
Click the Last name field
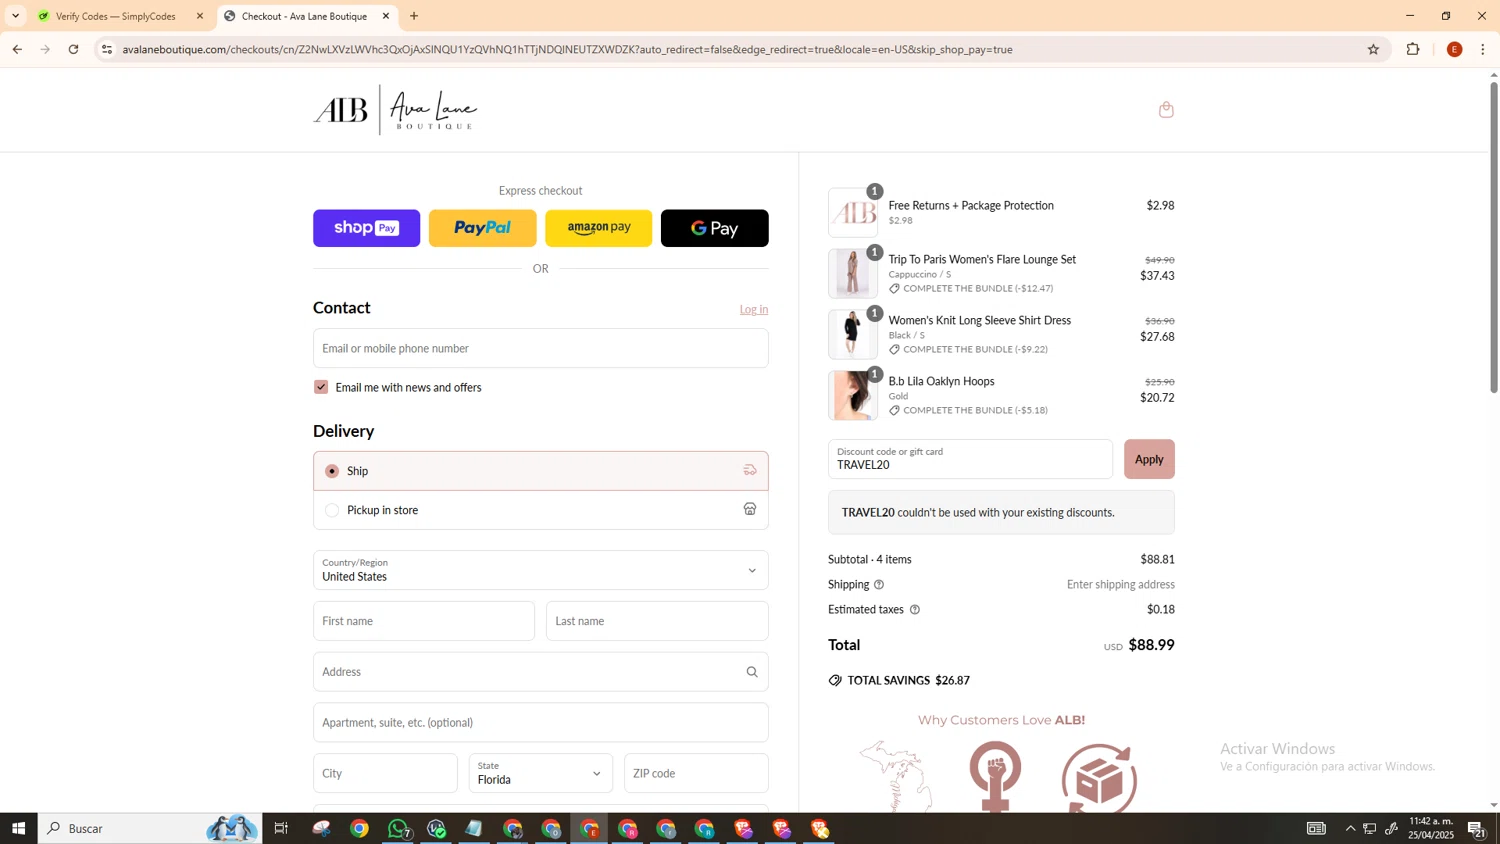pyautogui.click(x=657, y=621)
